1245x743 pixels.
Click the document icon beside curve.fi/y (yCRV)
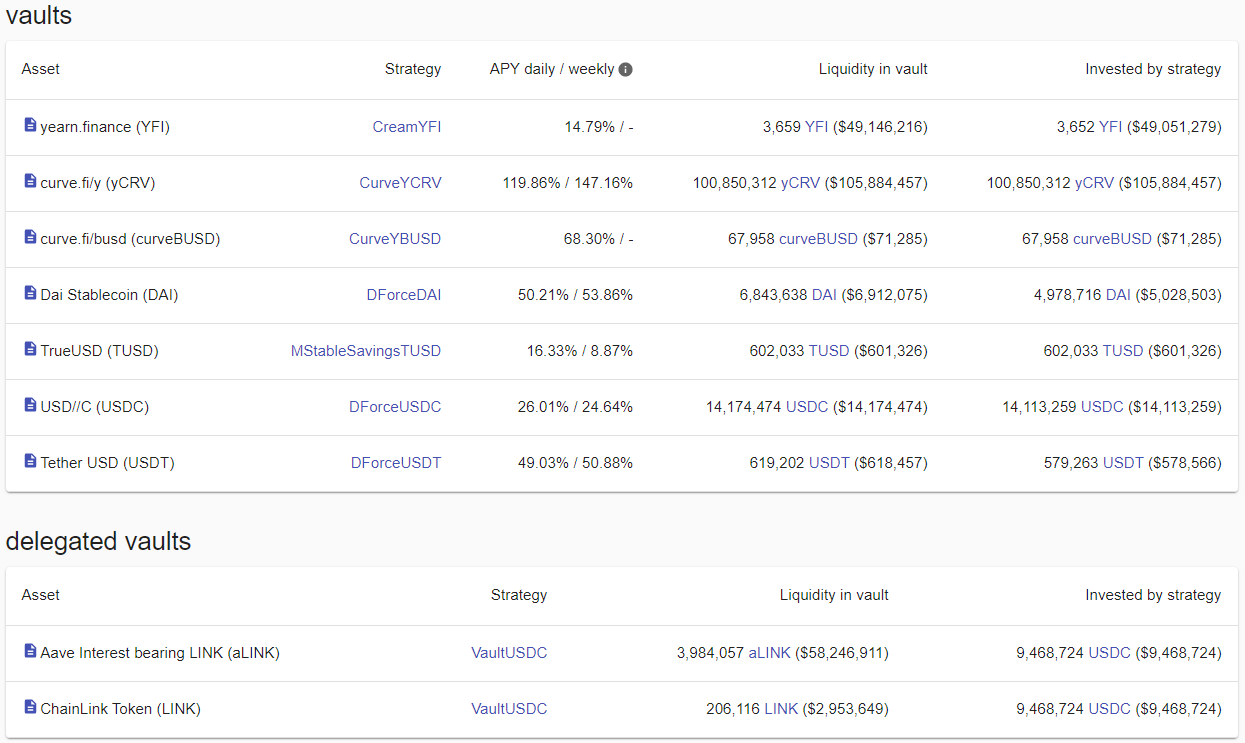click(30, 182)
